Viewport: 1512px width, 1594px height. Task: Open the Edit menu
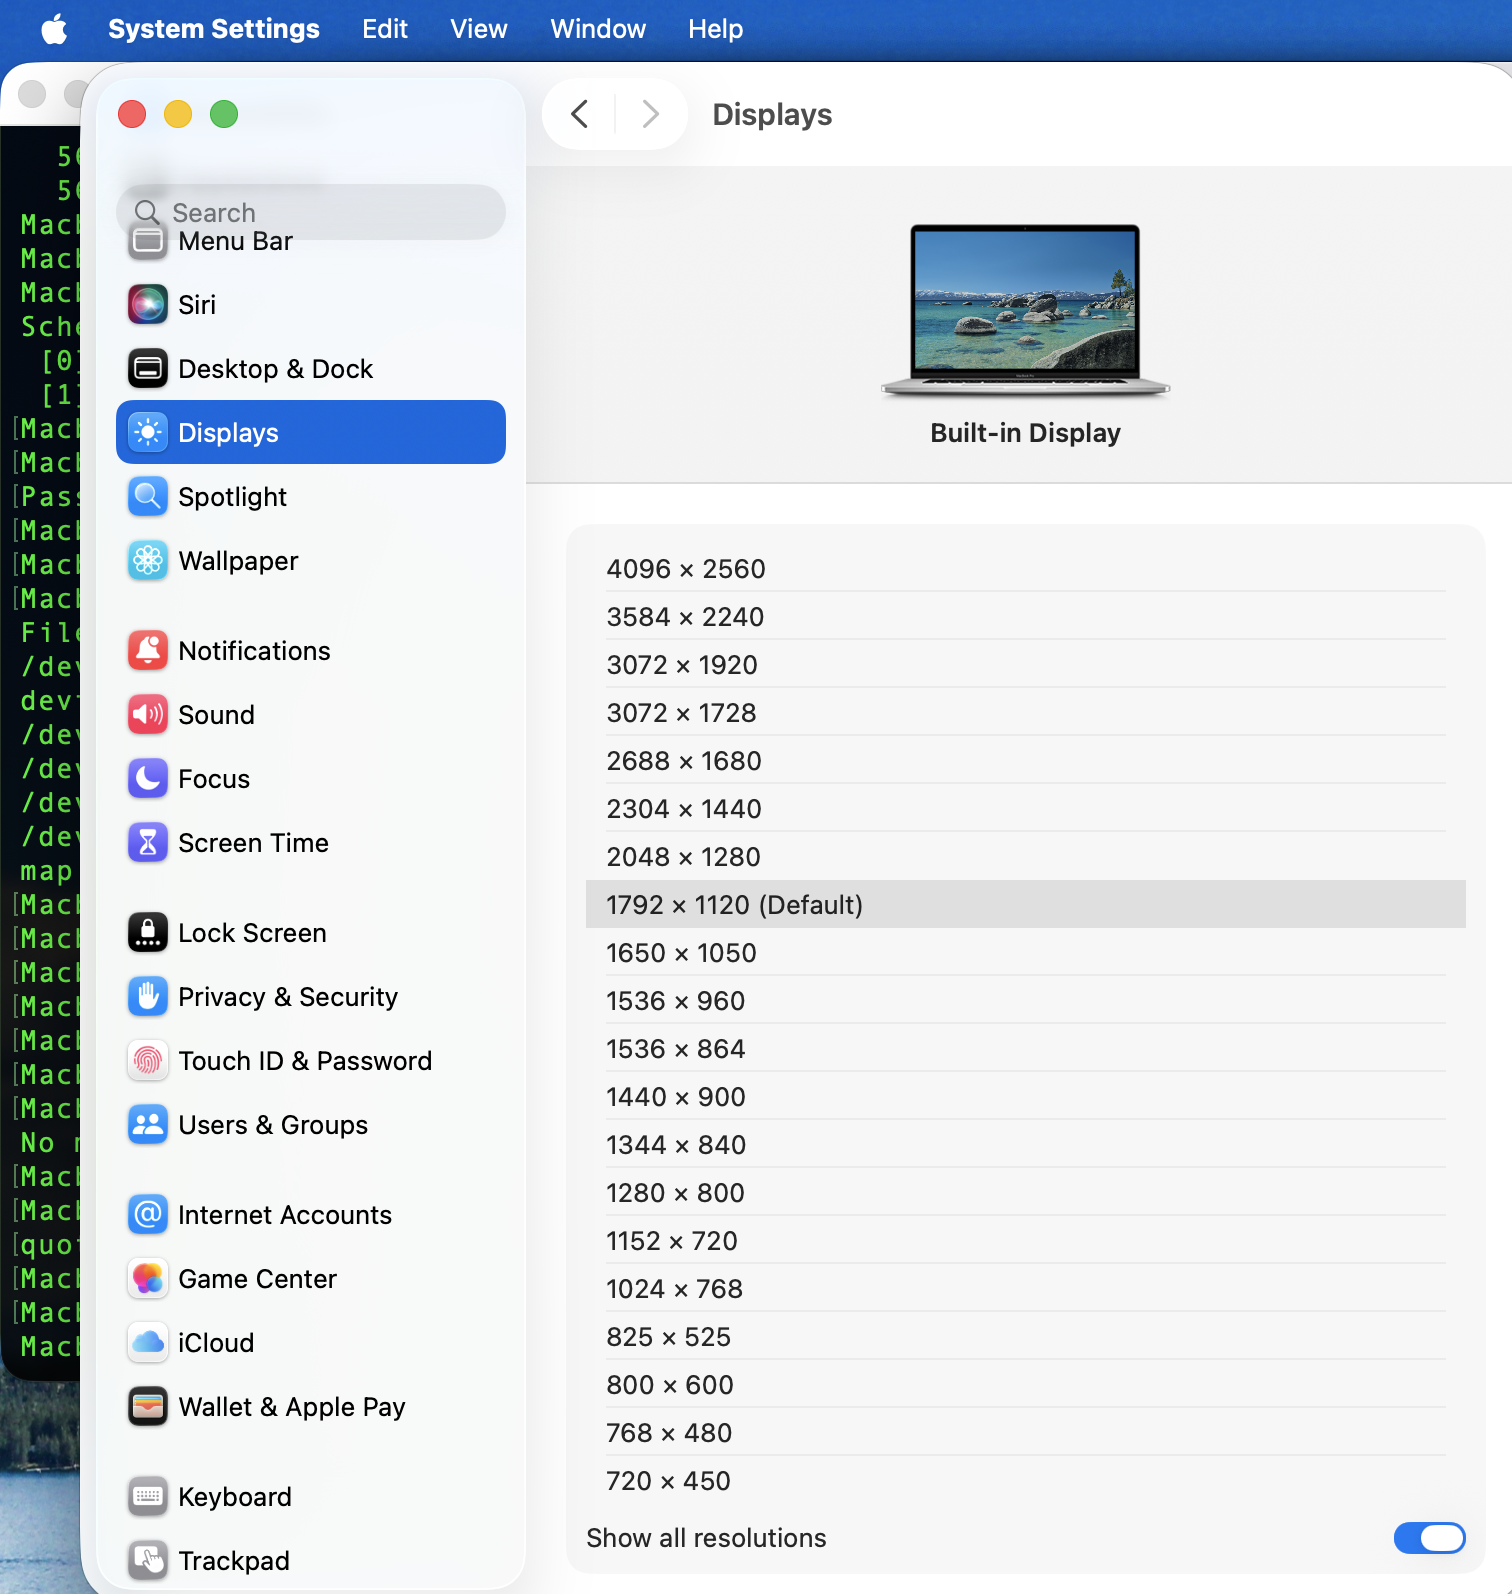point(385,29)
